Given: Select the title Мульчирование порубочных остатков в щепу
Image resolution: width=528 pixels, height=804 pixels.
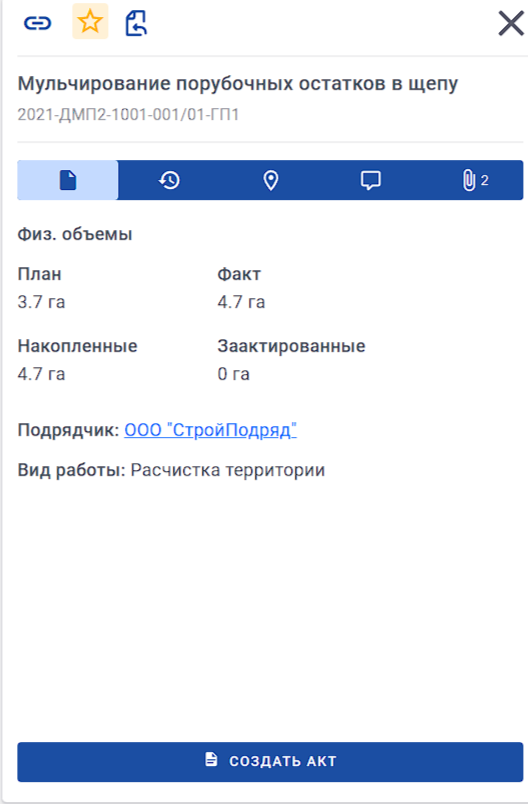Looking at the screenshot, I should (x=238, y=83).
